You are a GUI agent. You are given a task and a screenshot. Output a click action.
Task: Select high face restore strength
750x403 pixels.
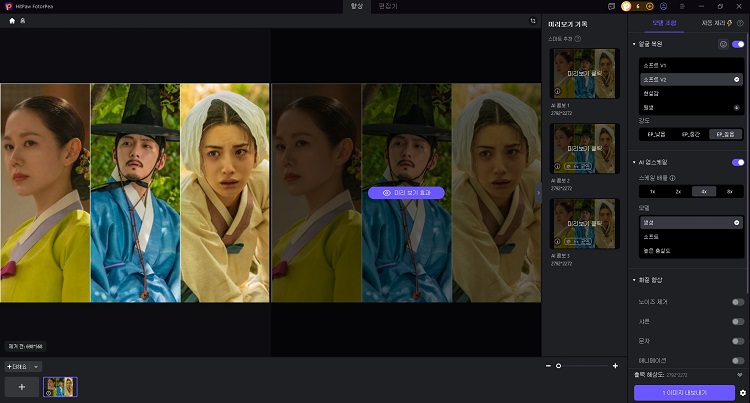725,134
